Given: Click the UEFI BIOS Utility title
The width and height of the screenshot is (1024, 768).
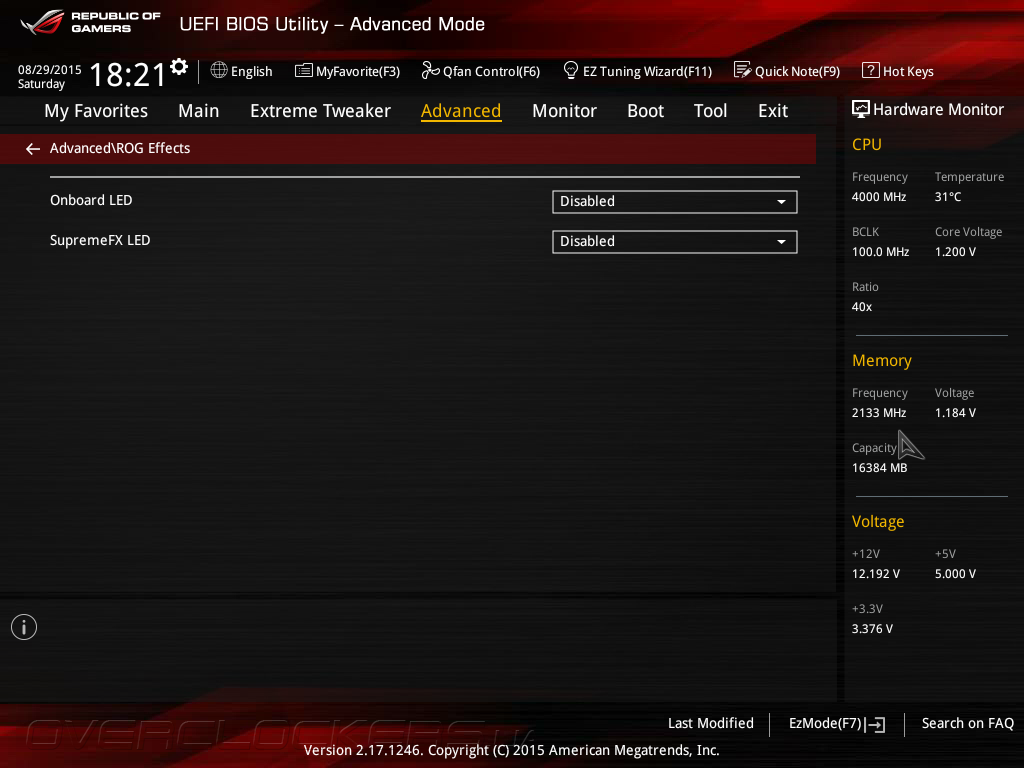Looking at the screenshot, I should pos(332,24).
